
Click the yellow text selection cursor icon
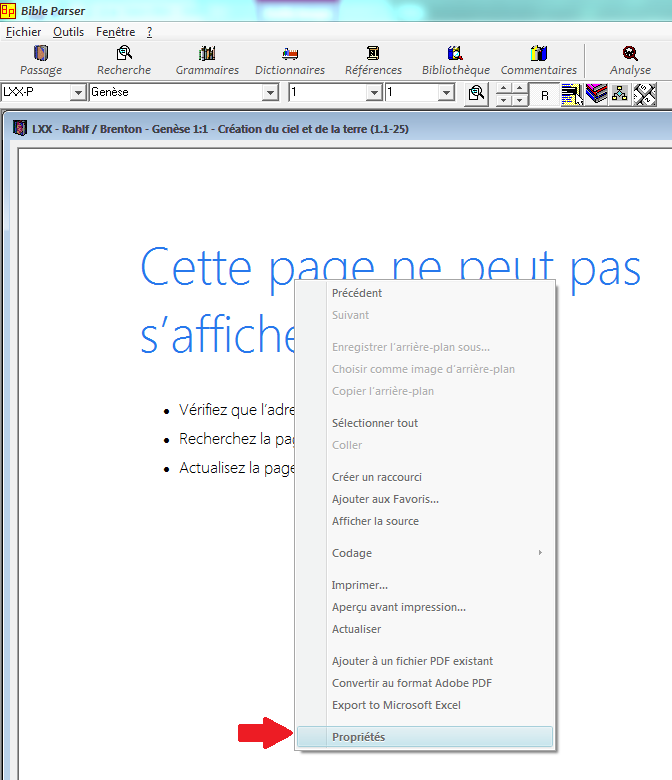pyautogui.click(x=572, y=95)
